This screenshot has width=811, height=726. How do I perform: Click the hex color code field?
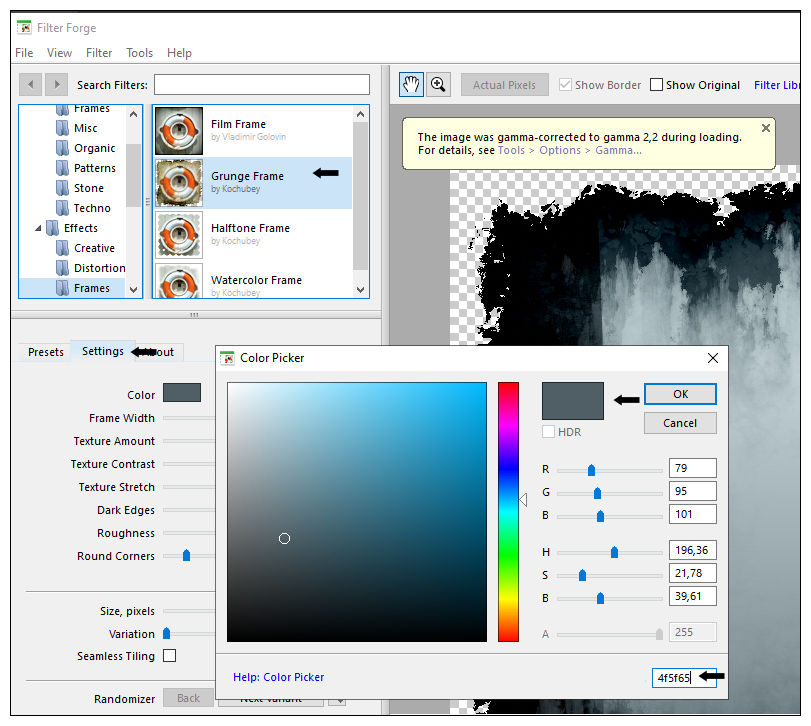click(x=684, y=677)
